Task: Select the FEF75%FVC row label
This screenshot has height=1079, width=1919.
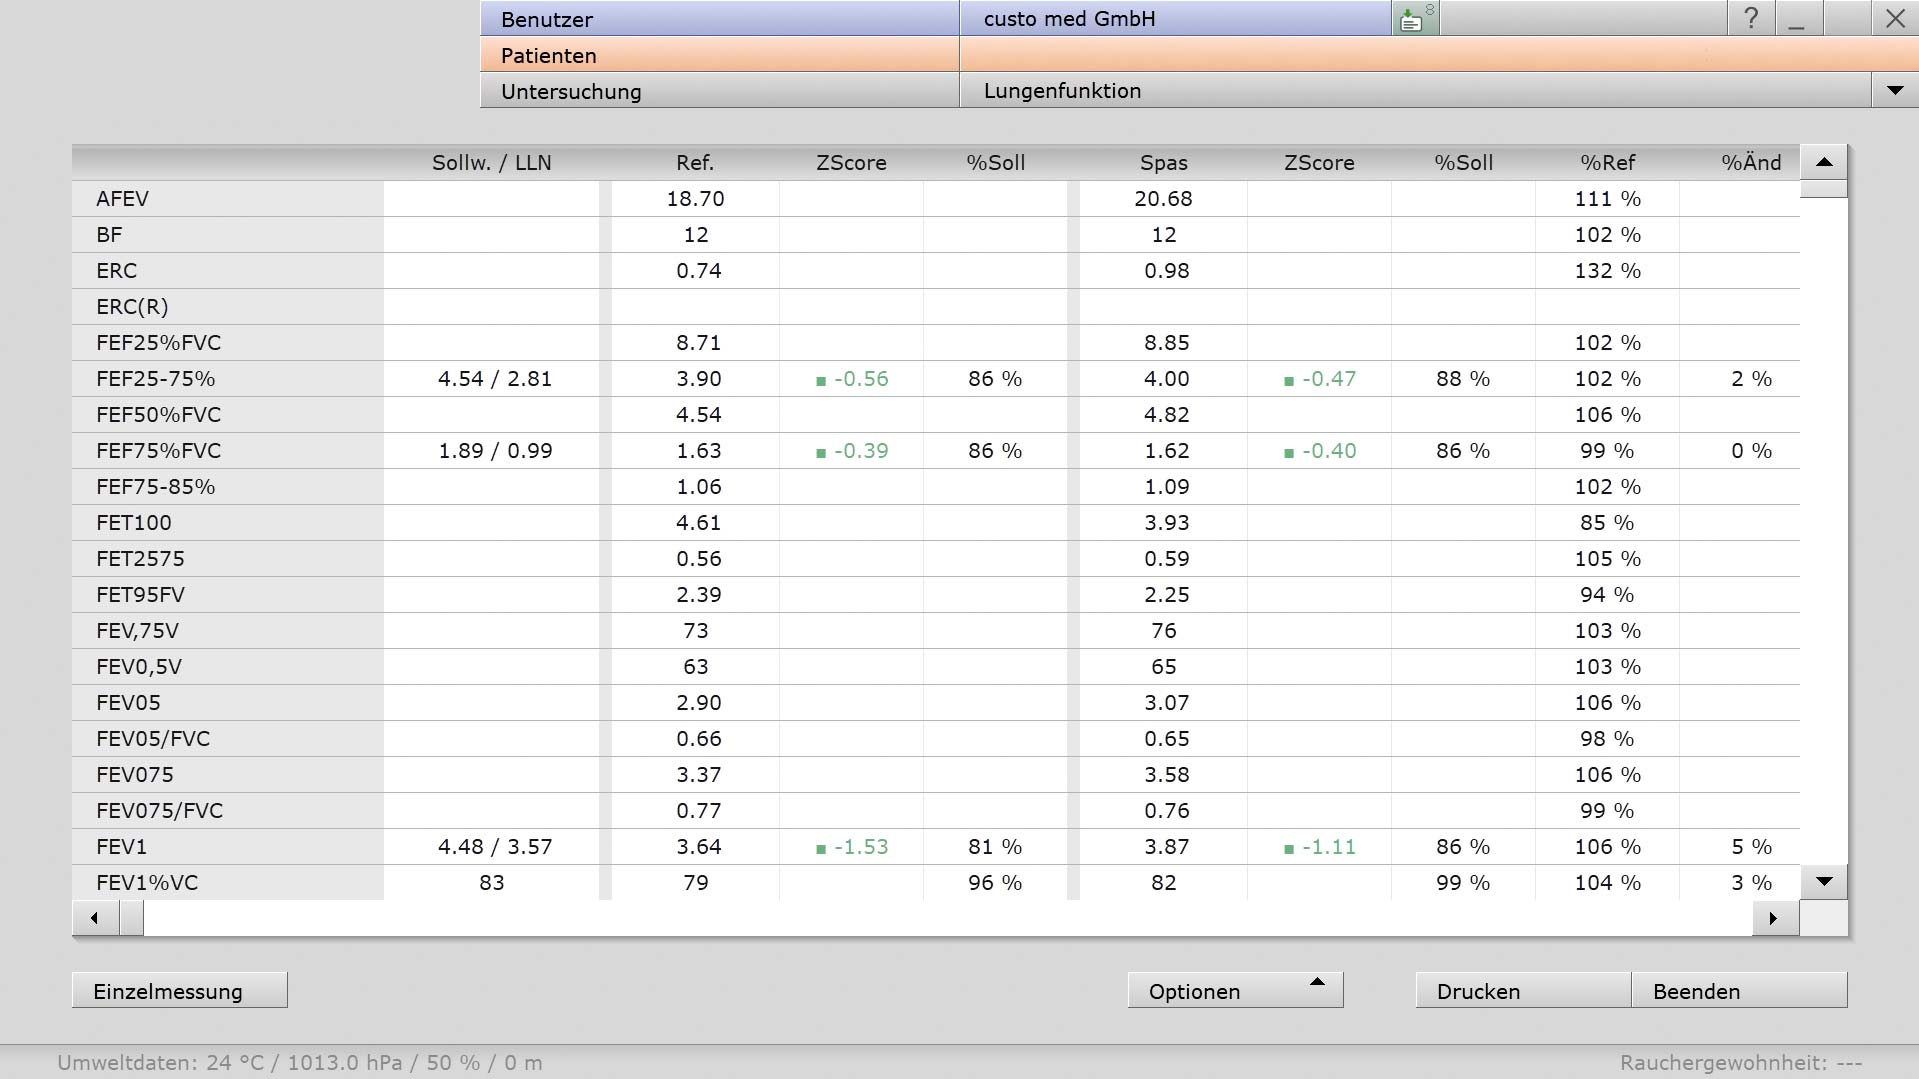Action: click(158, 450)
